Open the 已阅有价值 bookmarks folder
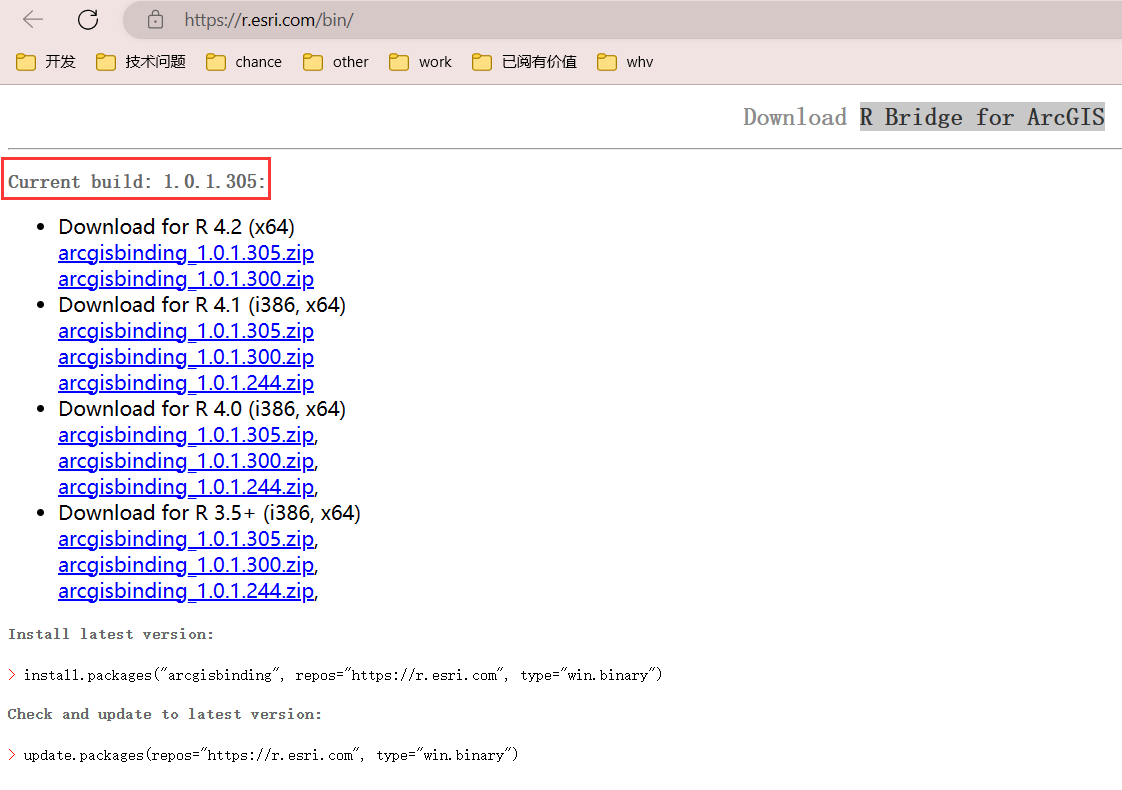The height and width of the screenshot is (790, 1122). (525, 62)
